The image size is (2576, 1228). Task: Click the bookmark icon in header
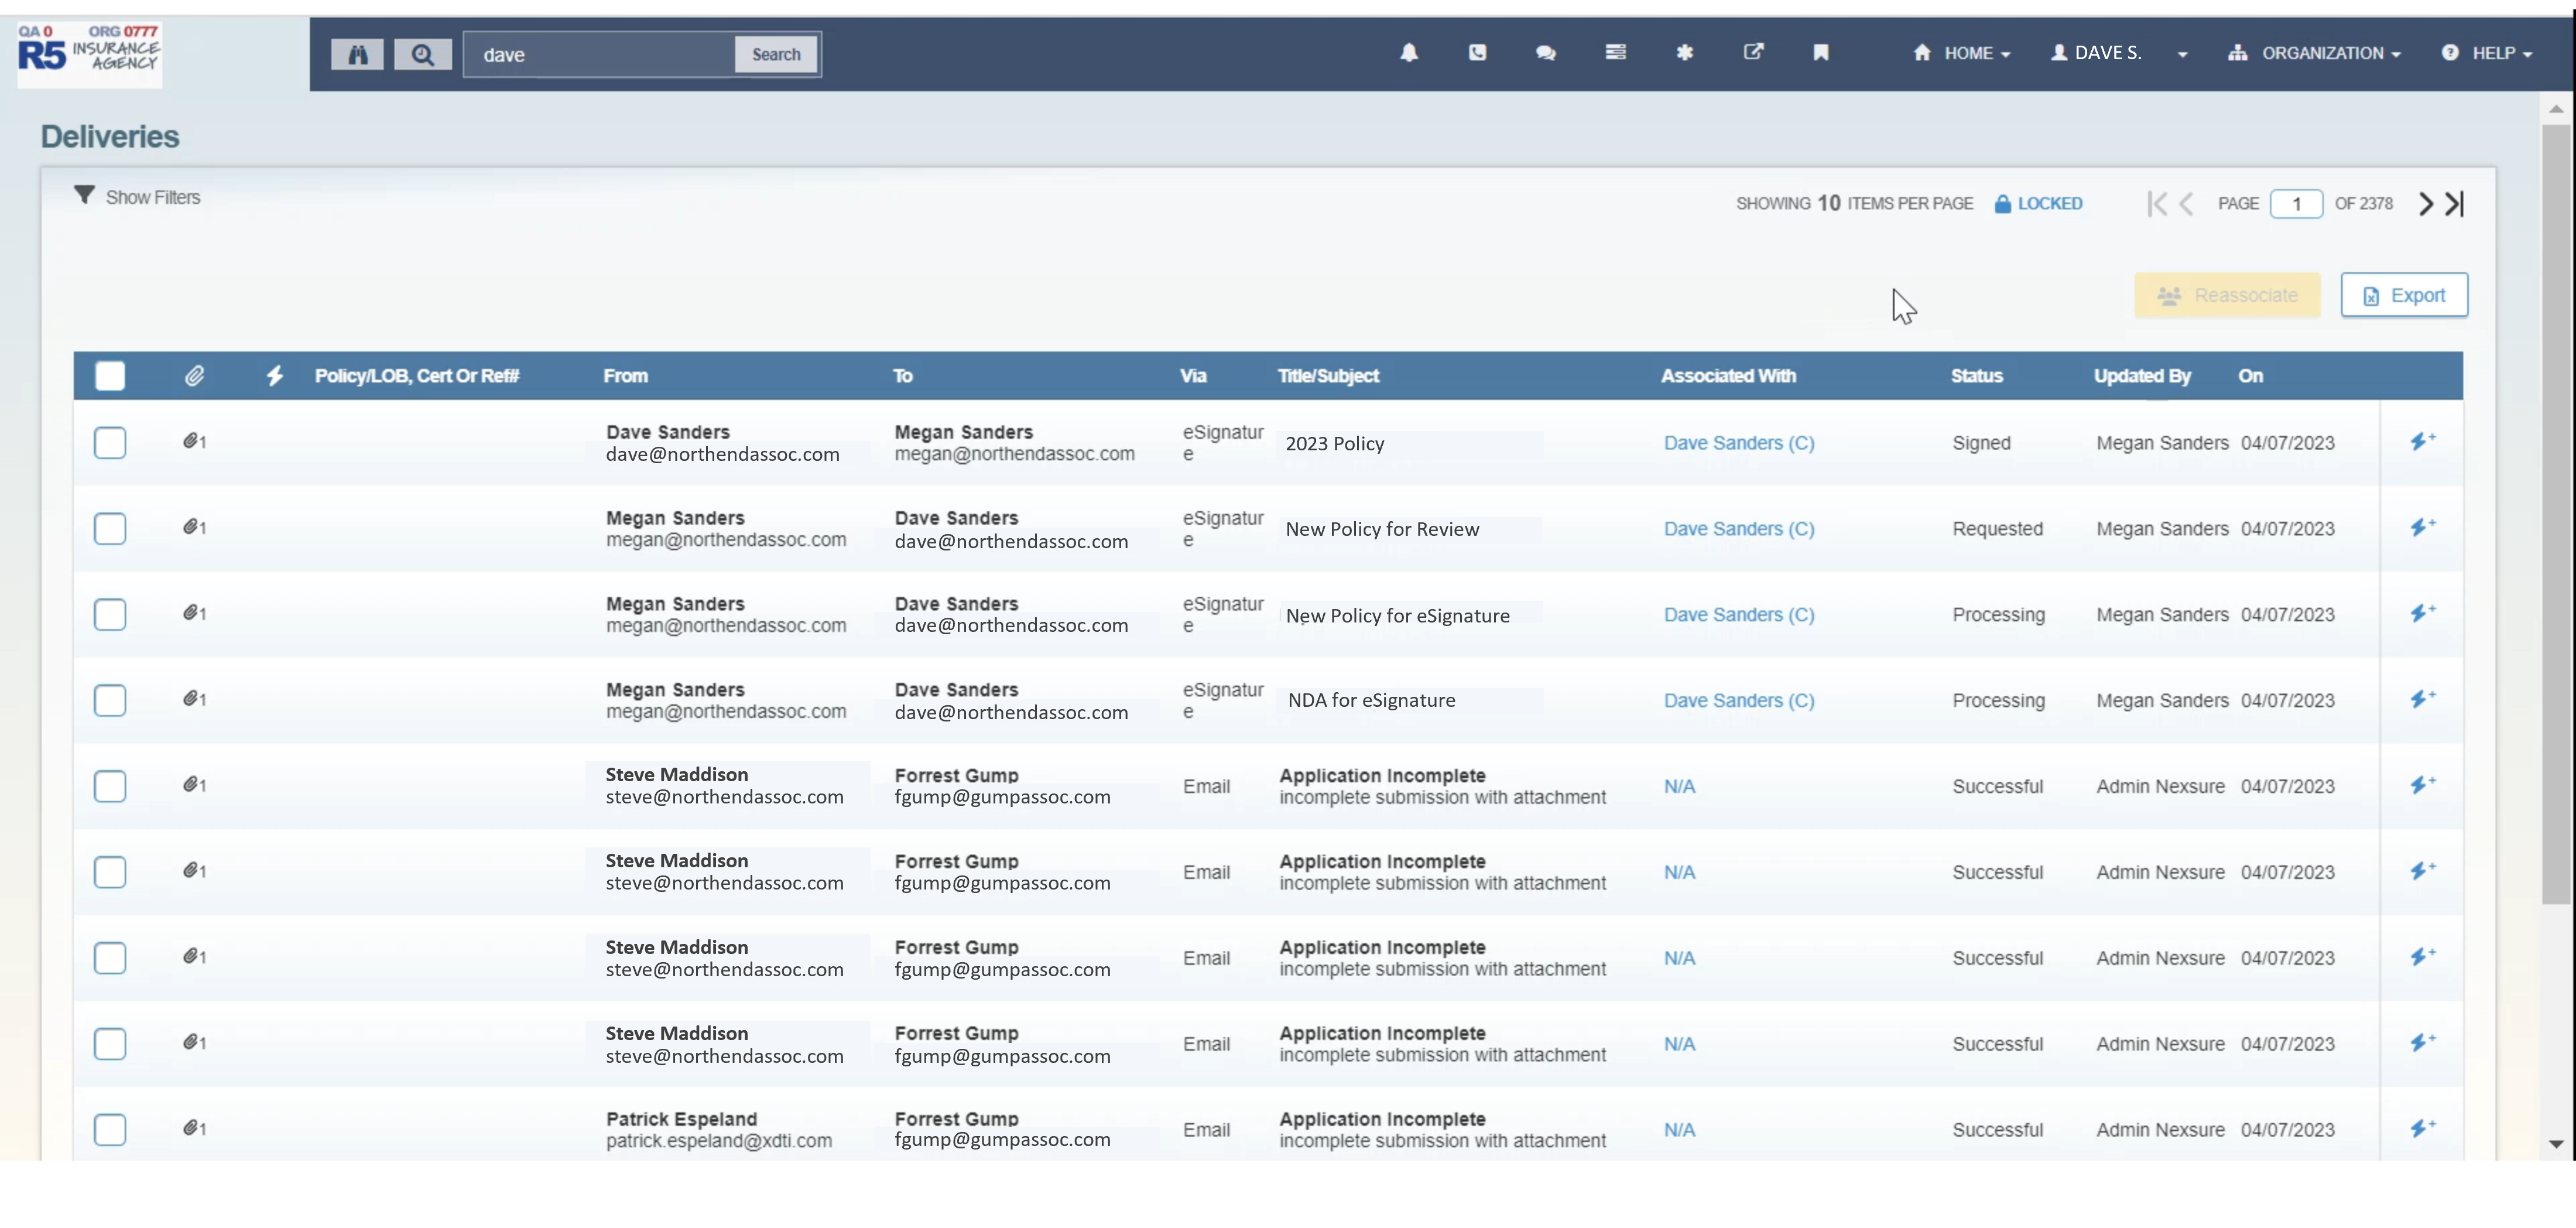(x=1821, y=53)
